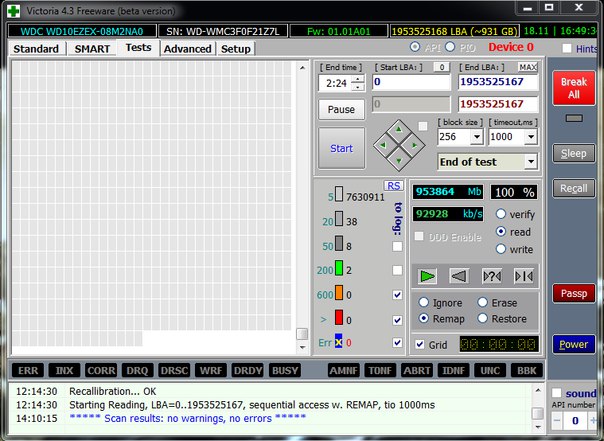
Task: Click the log scroll down arrow
Action: (538, 427)
